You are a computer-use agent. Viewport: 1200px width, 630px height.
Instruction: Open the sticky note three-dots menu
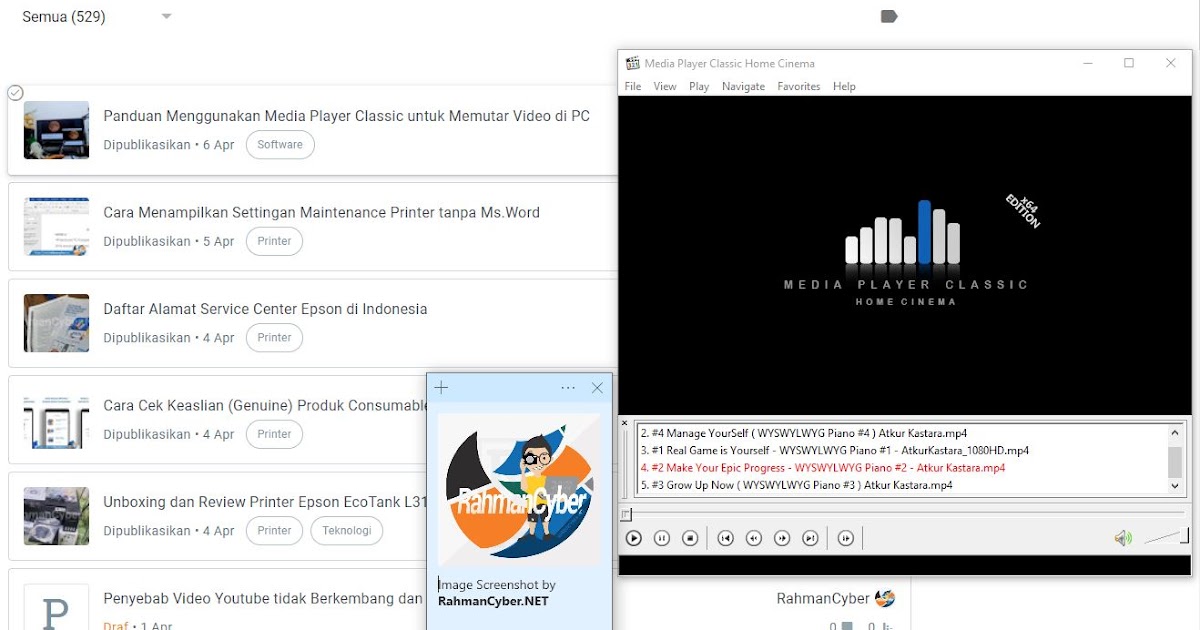point(568,388)
